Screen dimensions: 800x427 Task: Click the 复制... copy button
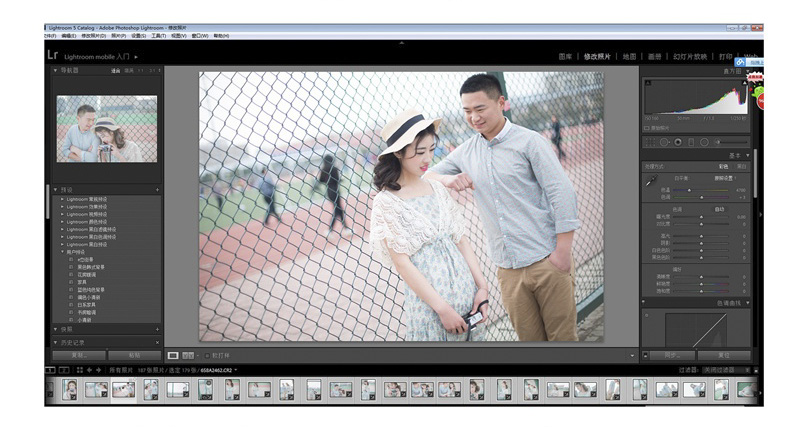point(79,355)
